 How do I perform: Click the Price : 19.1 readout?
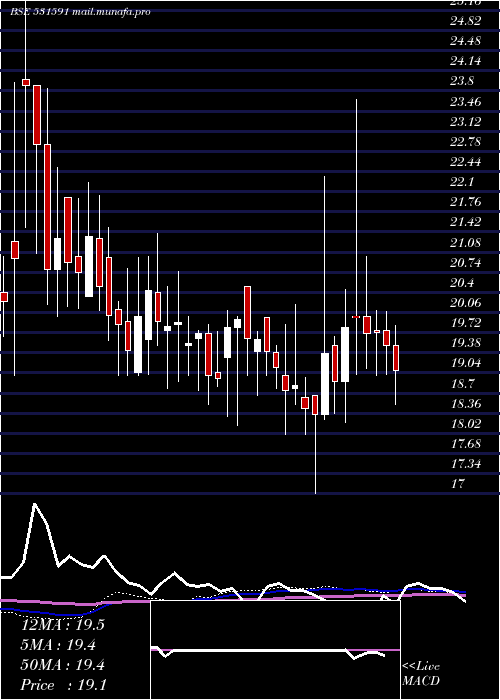pyautogui.click(x=63, y=685)
